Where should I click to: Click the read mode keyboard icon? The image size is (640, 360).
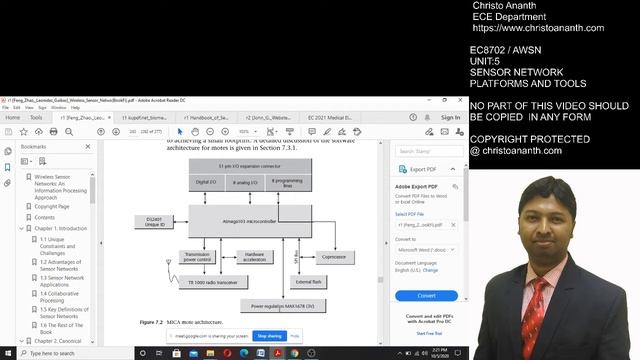[x=289, y=131]
